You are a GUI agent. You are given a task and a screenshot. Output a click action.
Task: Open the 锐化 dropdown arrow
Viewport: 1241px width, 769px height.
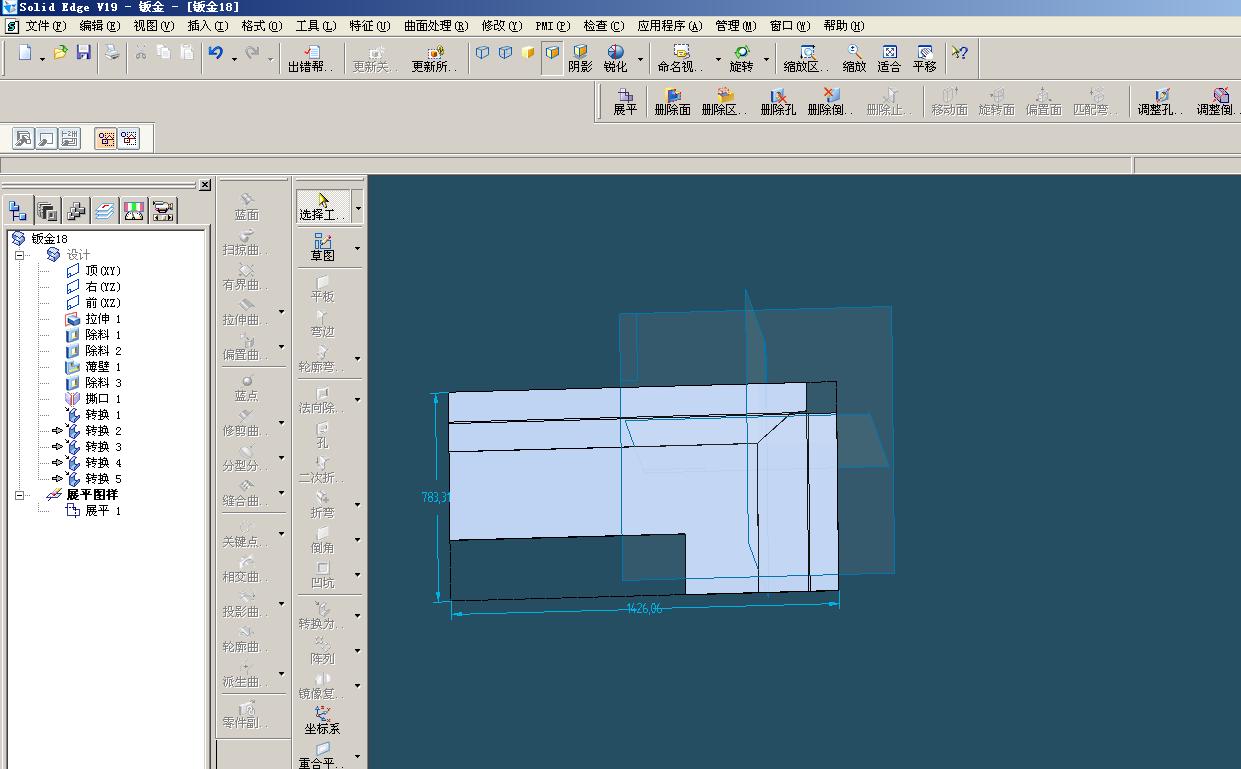[640, 59]
